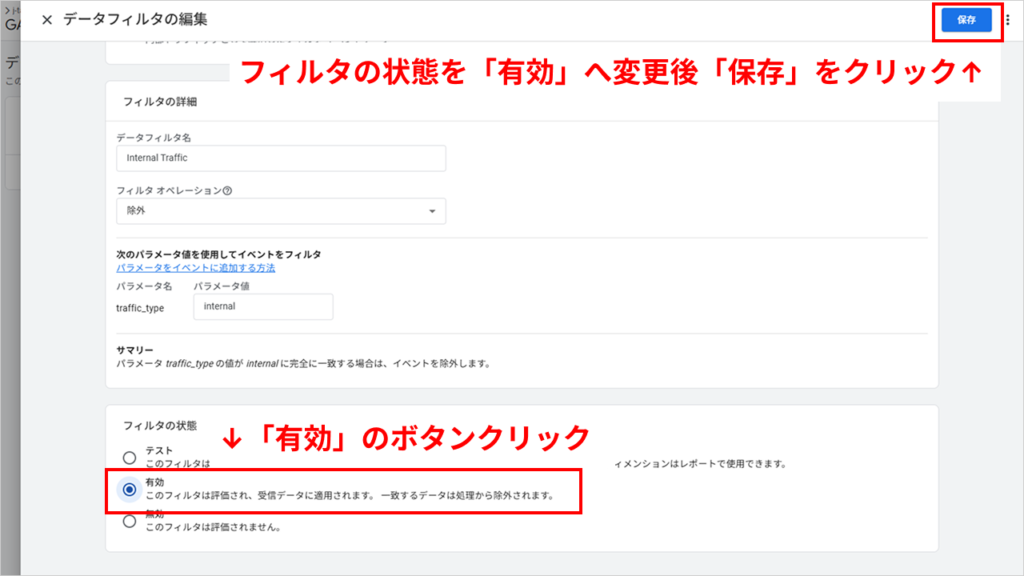Click the dropdown arrow showing 除外

[x=434, y=210]
